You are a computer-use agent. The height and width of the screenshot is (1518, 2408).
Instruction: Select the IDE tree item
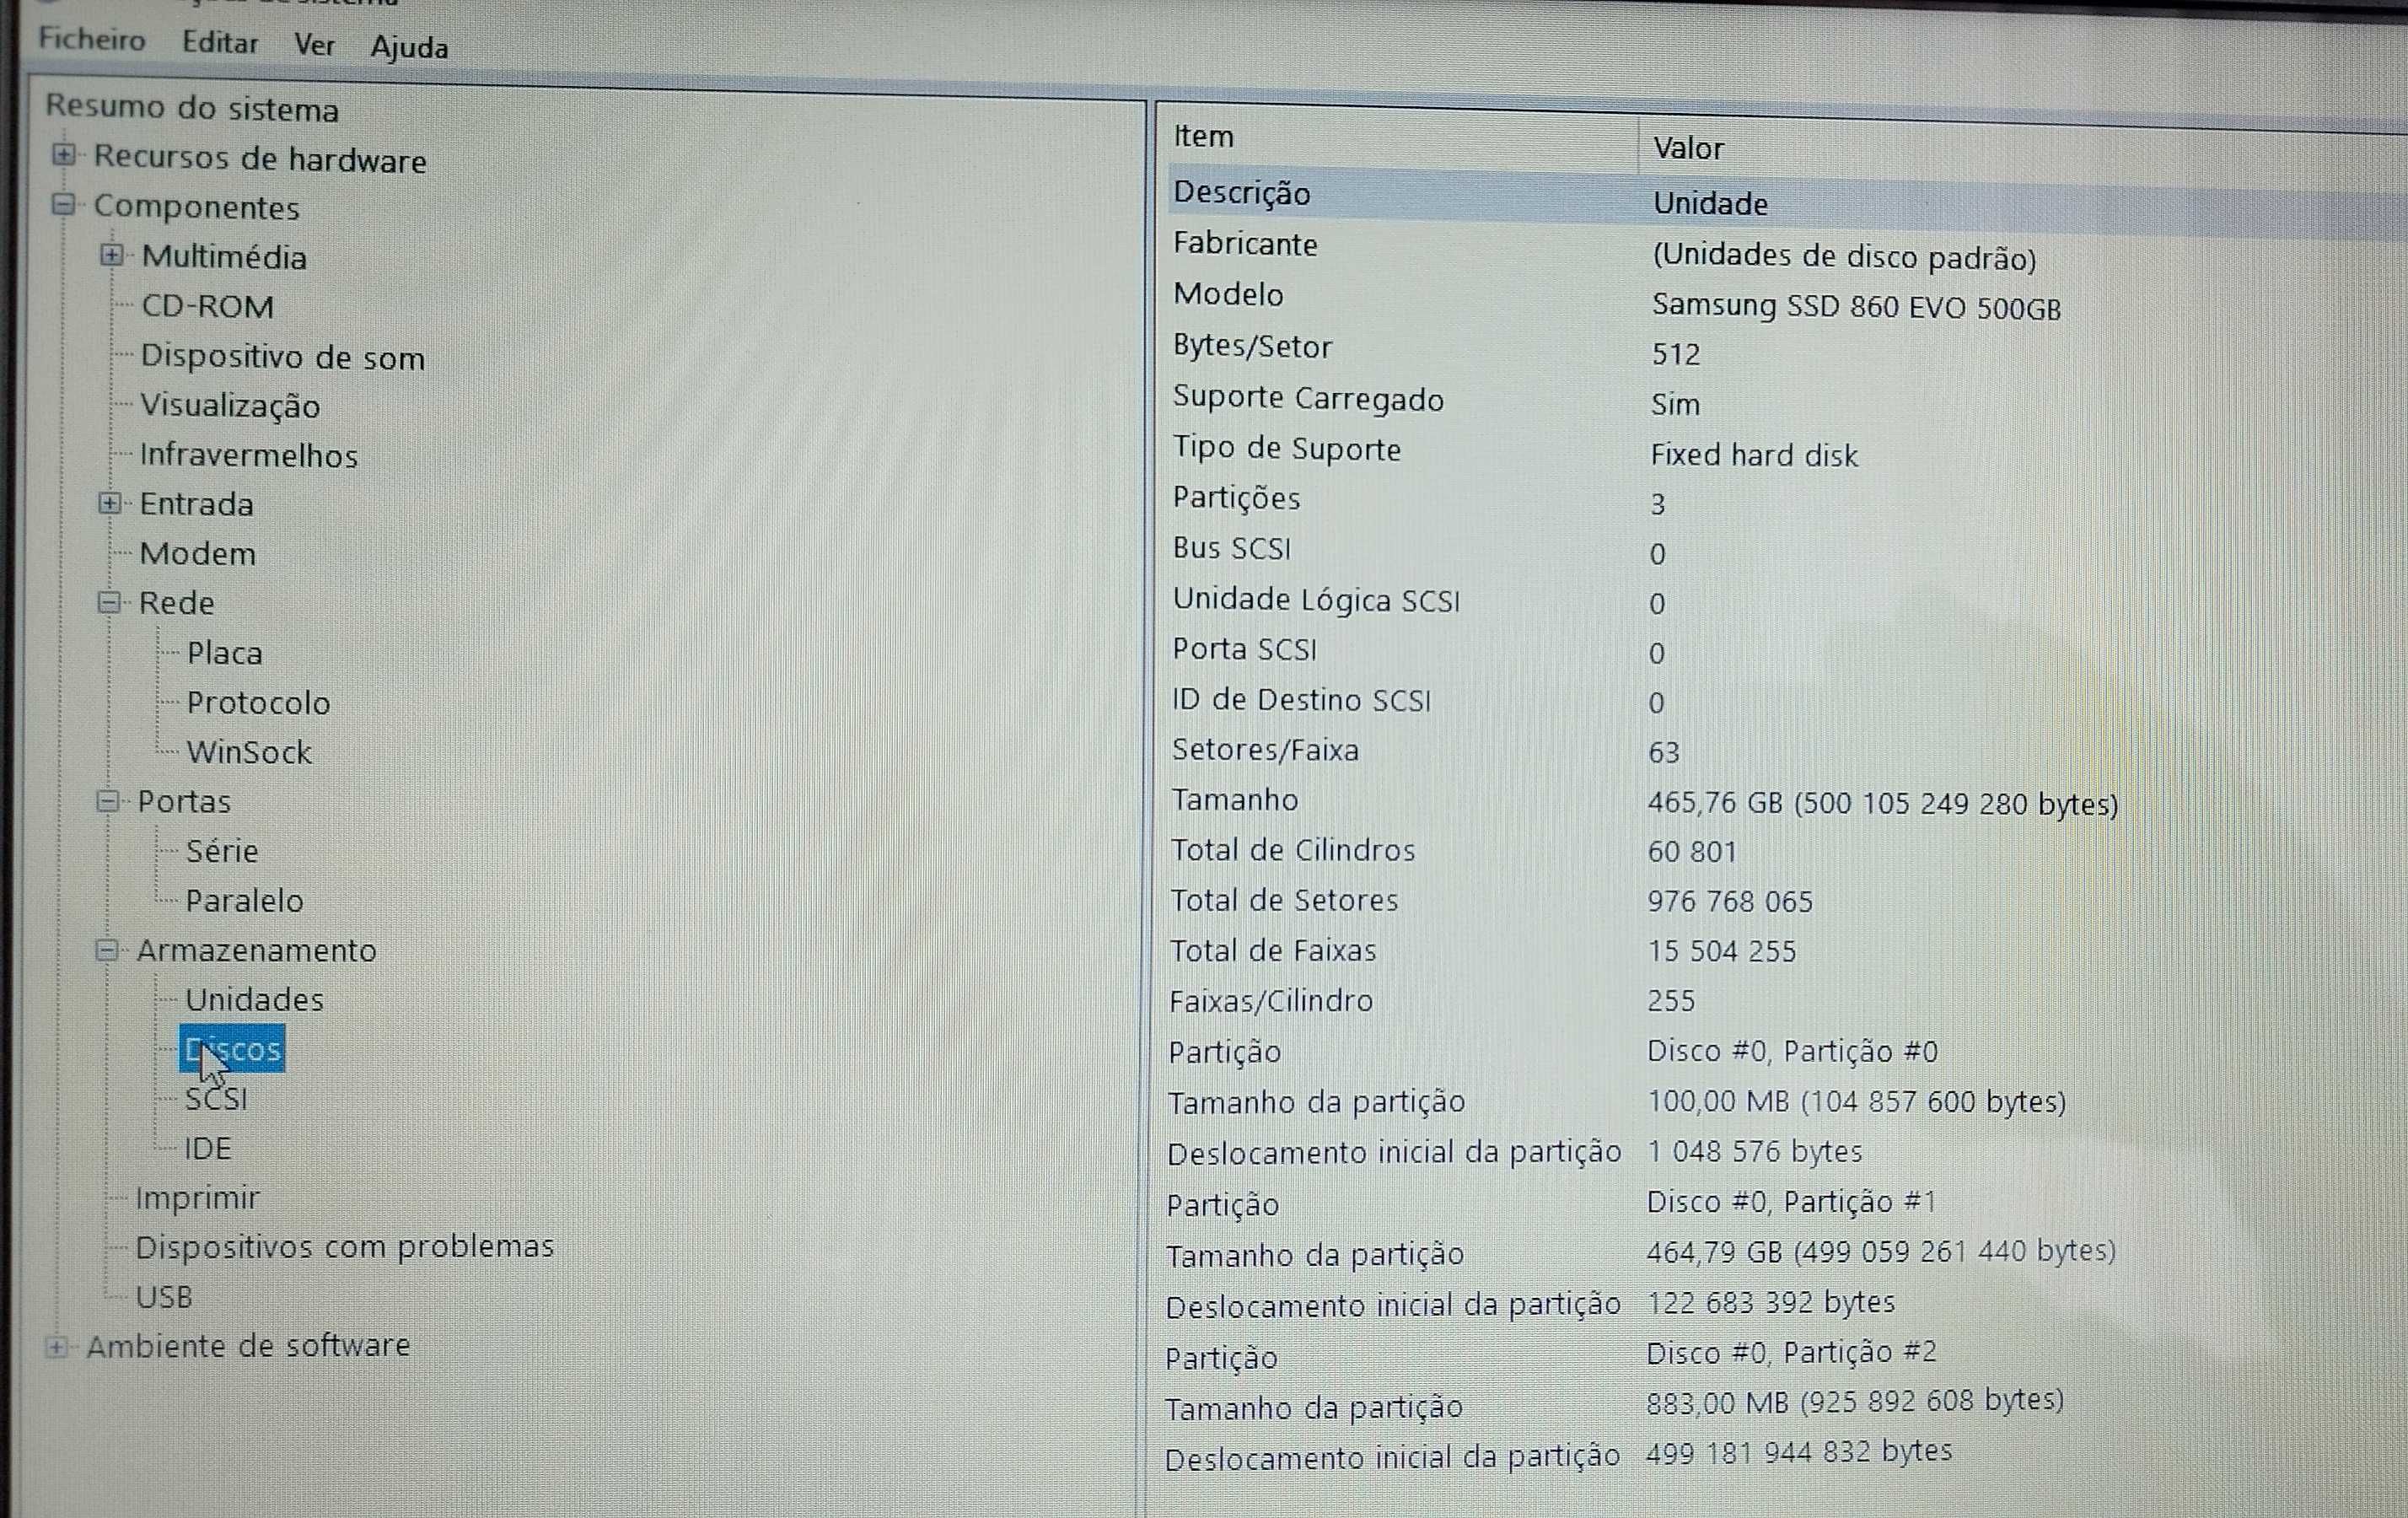pos(208,1145)
